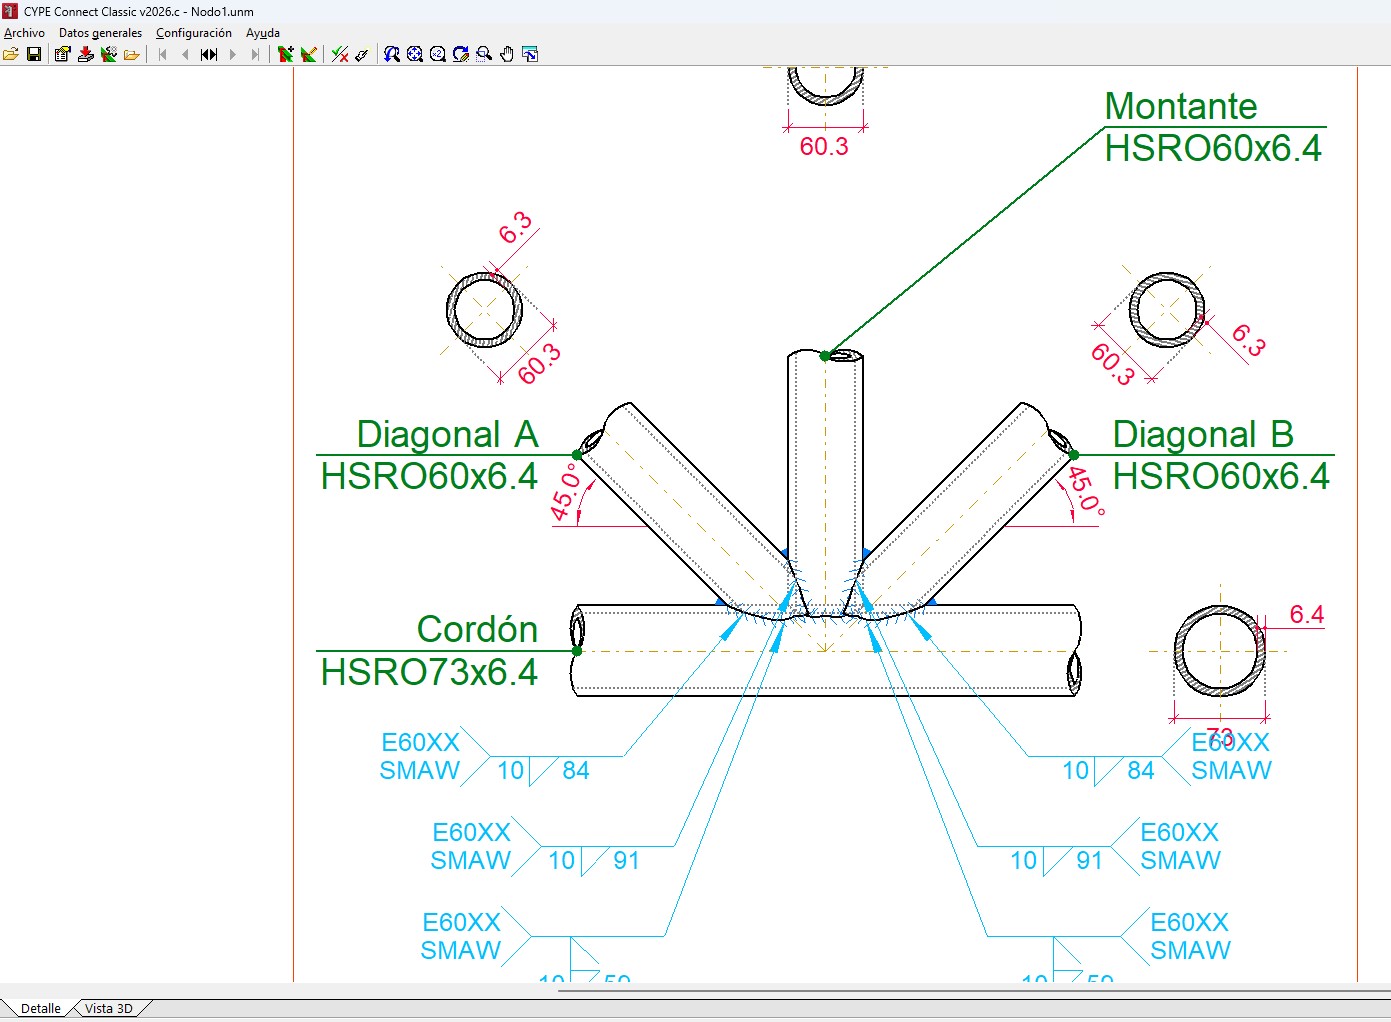Screen dimensions: 1391x1022
Task: Click the last toolbar window icon
Action: pos(530,54)
